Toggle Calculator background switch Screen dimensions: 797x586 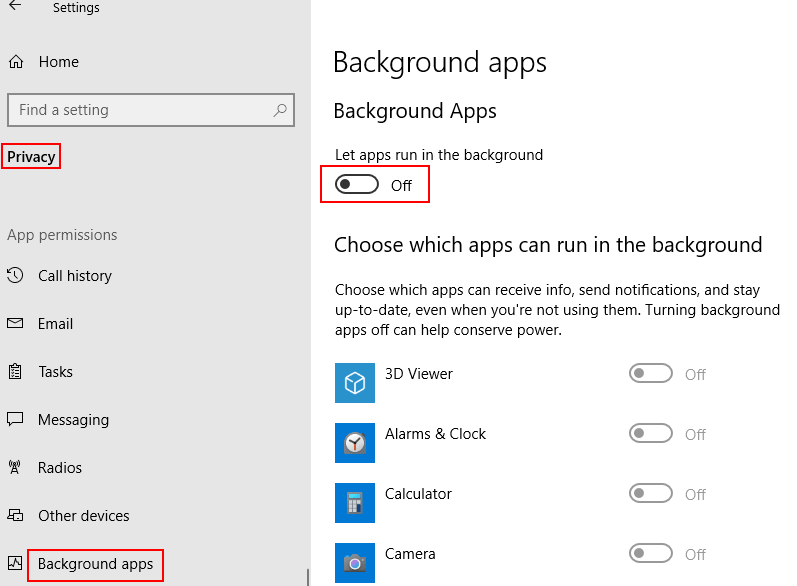pos(651,494)
